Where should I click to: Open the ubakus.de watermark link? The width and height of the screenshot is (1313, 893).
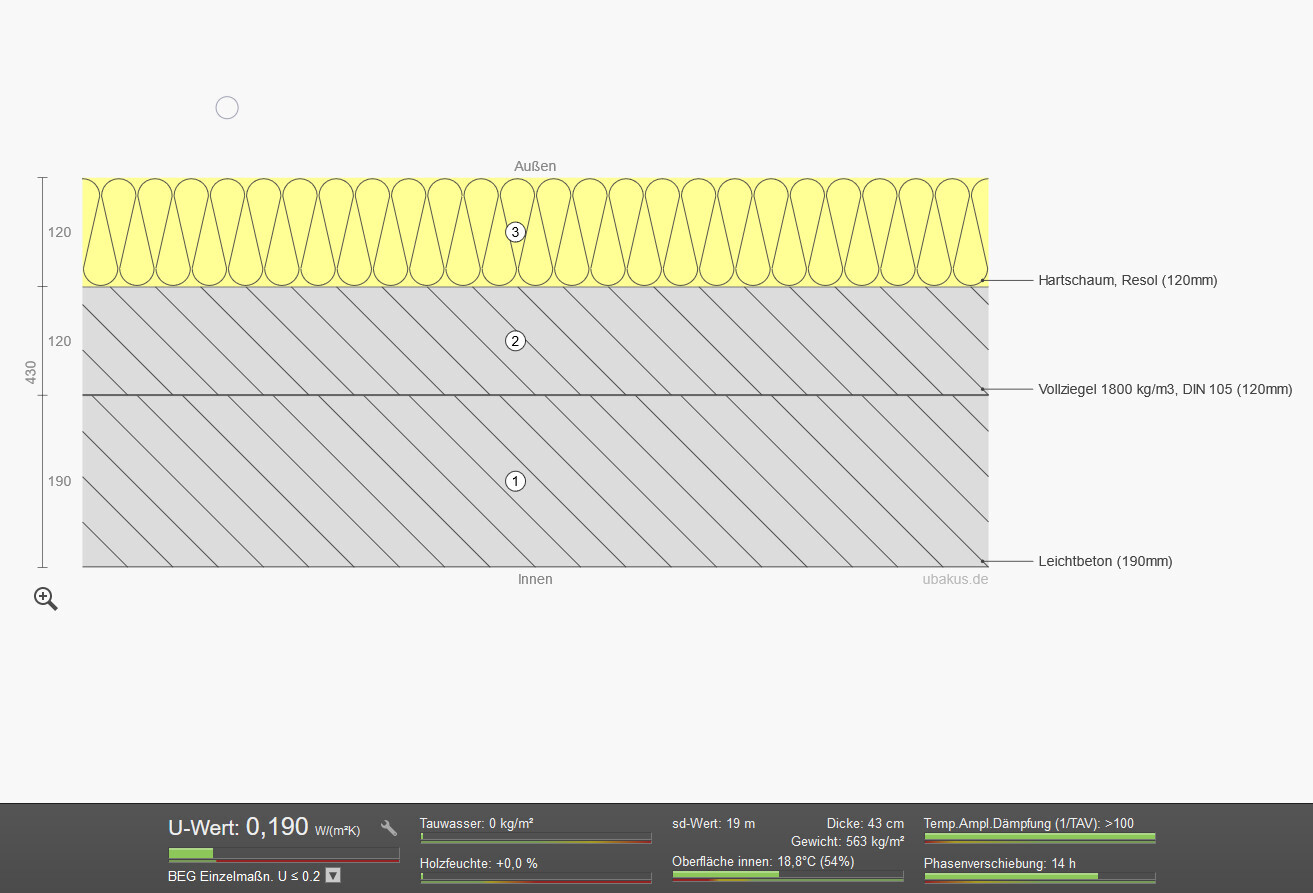click(x=954, y=579)
